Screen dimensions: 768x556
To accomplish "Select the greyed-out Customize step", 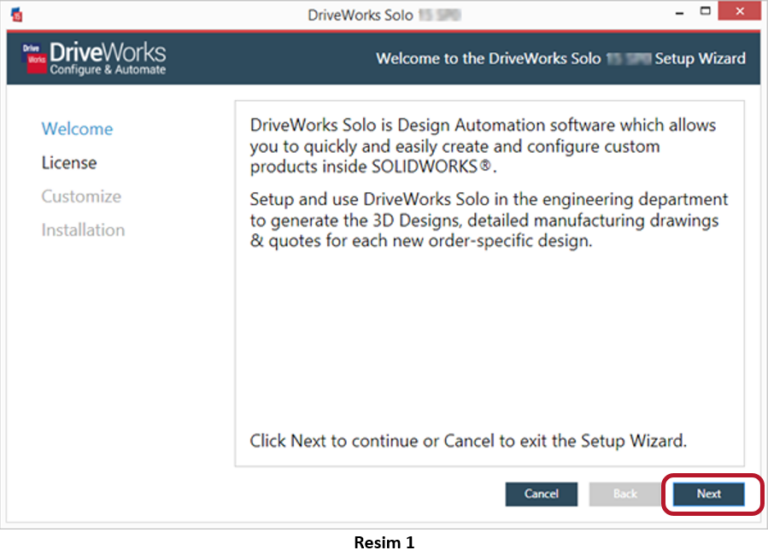I will (x=81, y=196).
